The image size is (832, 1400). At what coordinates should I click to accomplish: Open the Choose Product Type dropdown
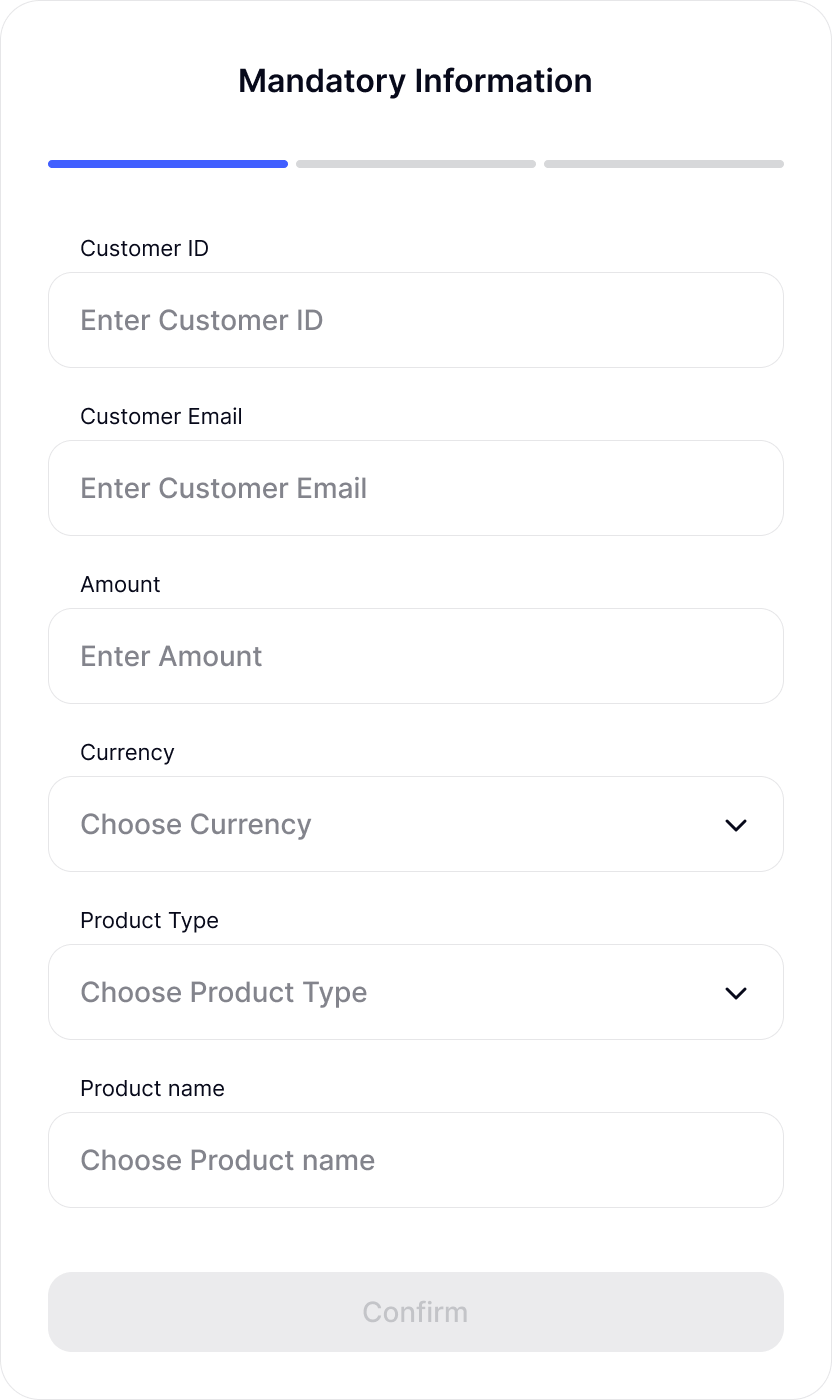(x=415, y=992)
